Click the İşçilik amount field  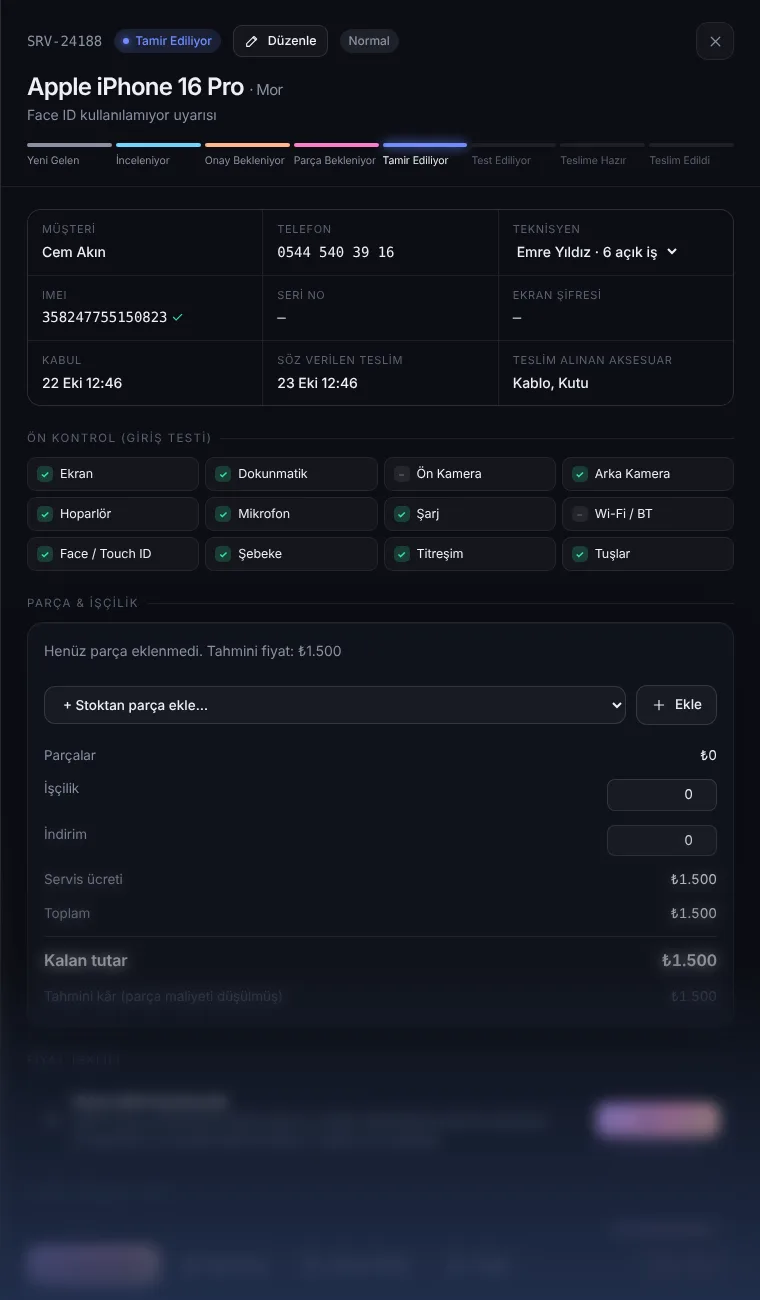pyautogui.click(x=662, y=795)
